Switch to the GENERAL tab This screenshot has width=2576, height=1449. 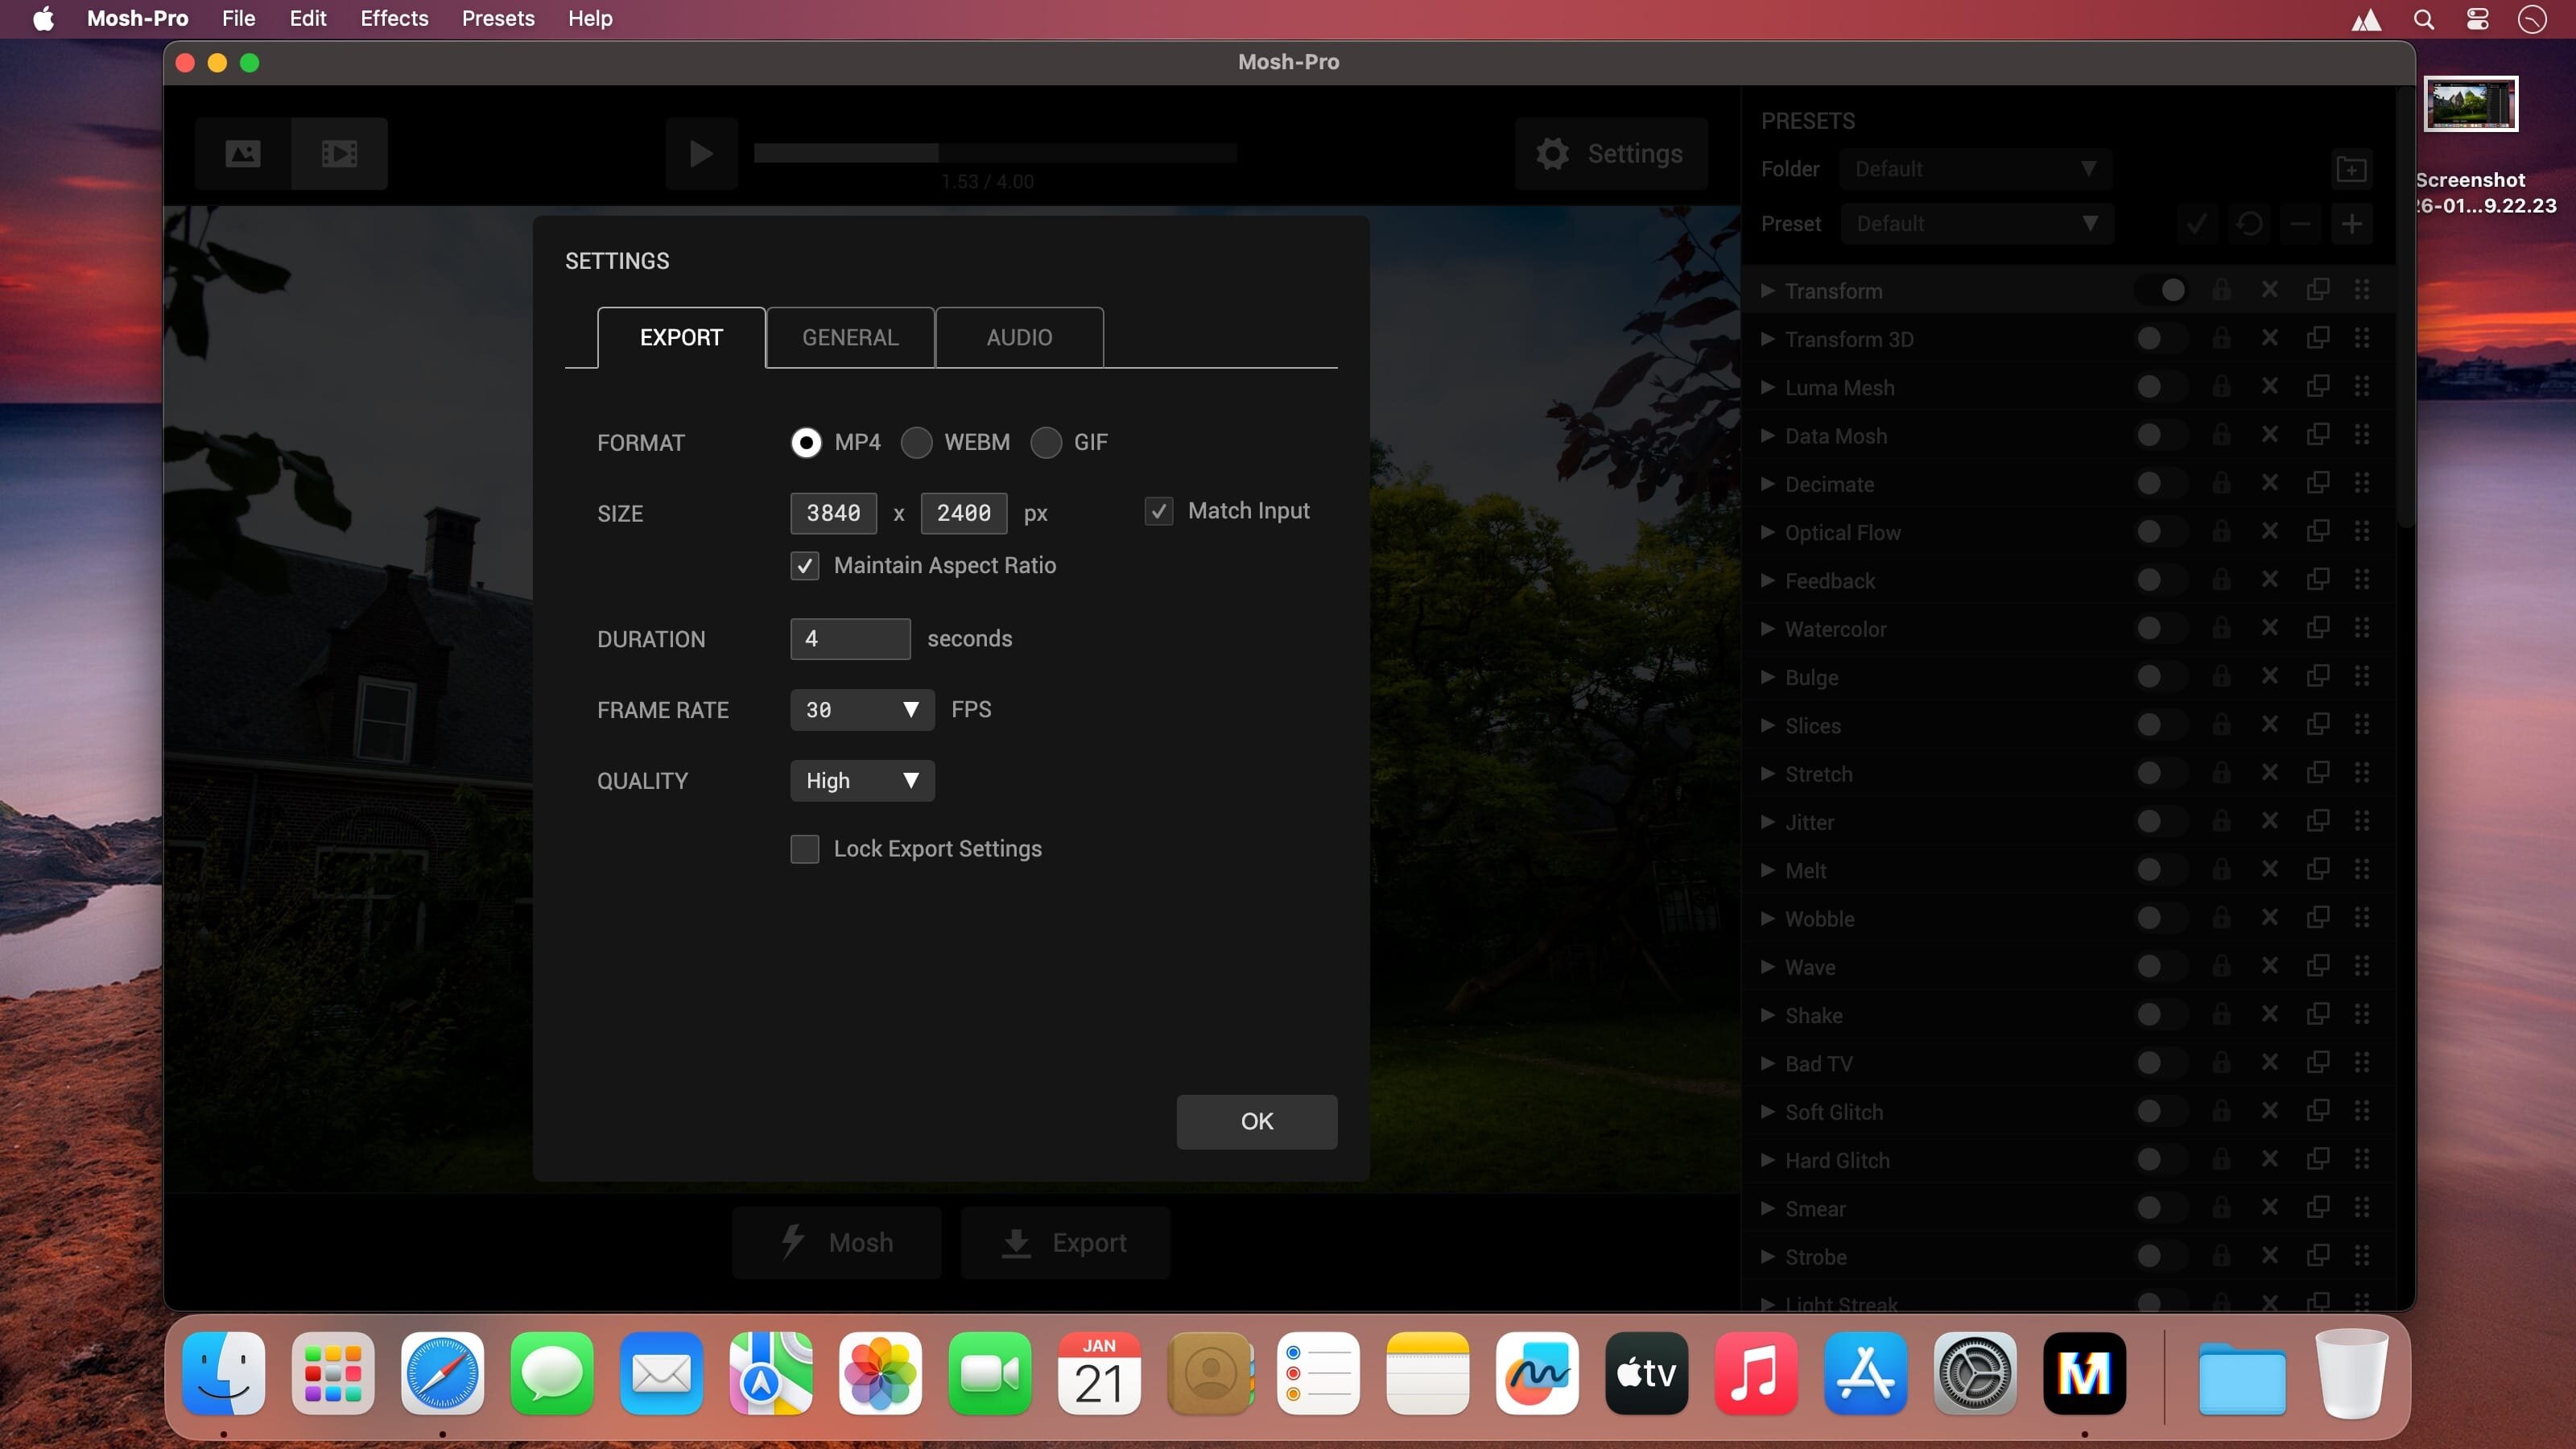point(850,337)
